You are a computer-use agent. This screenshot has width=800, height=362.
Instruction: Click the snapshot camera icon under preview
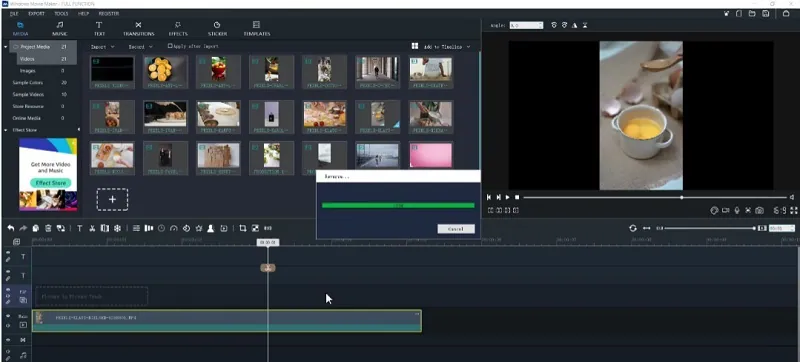[760, 210]
